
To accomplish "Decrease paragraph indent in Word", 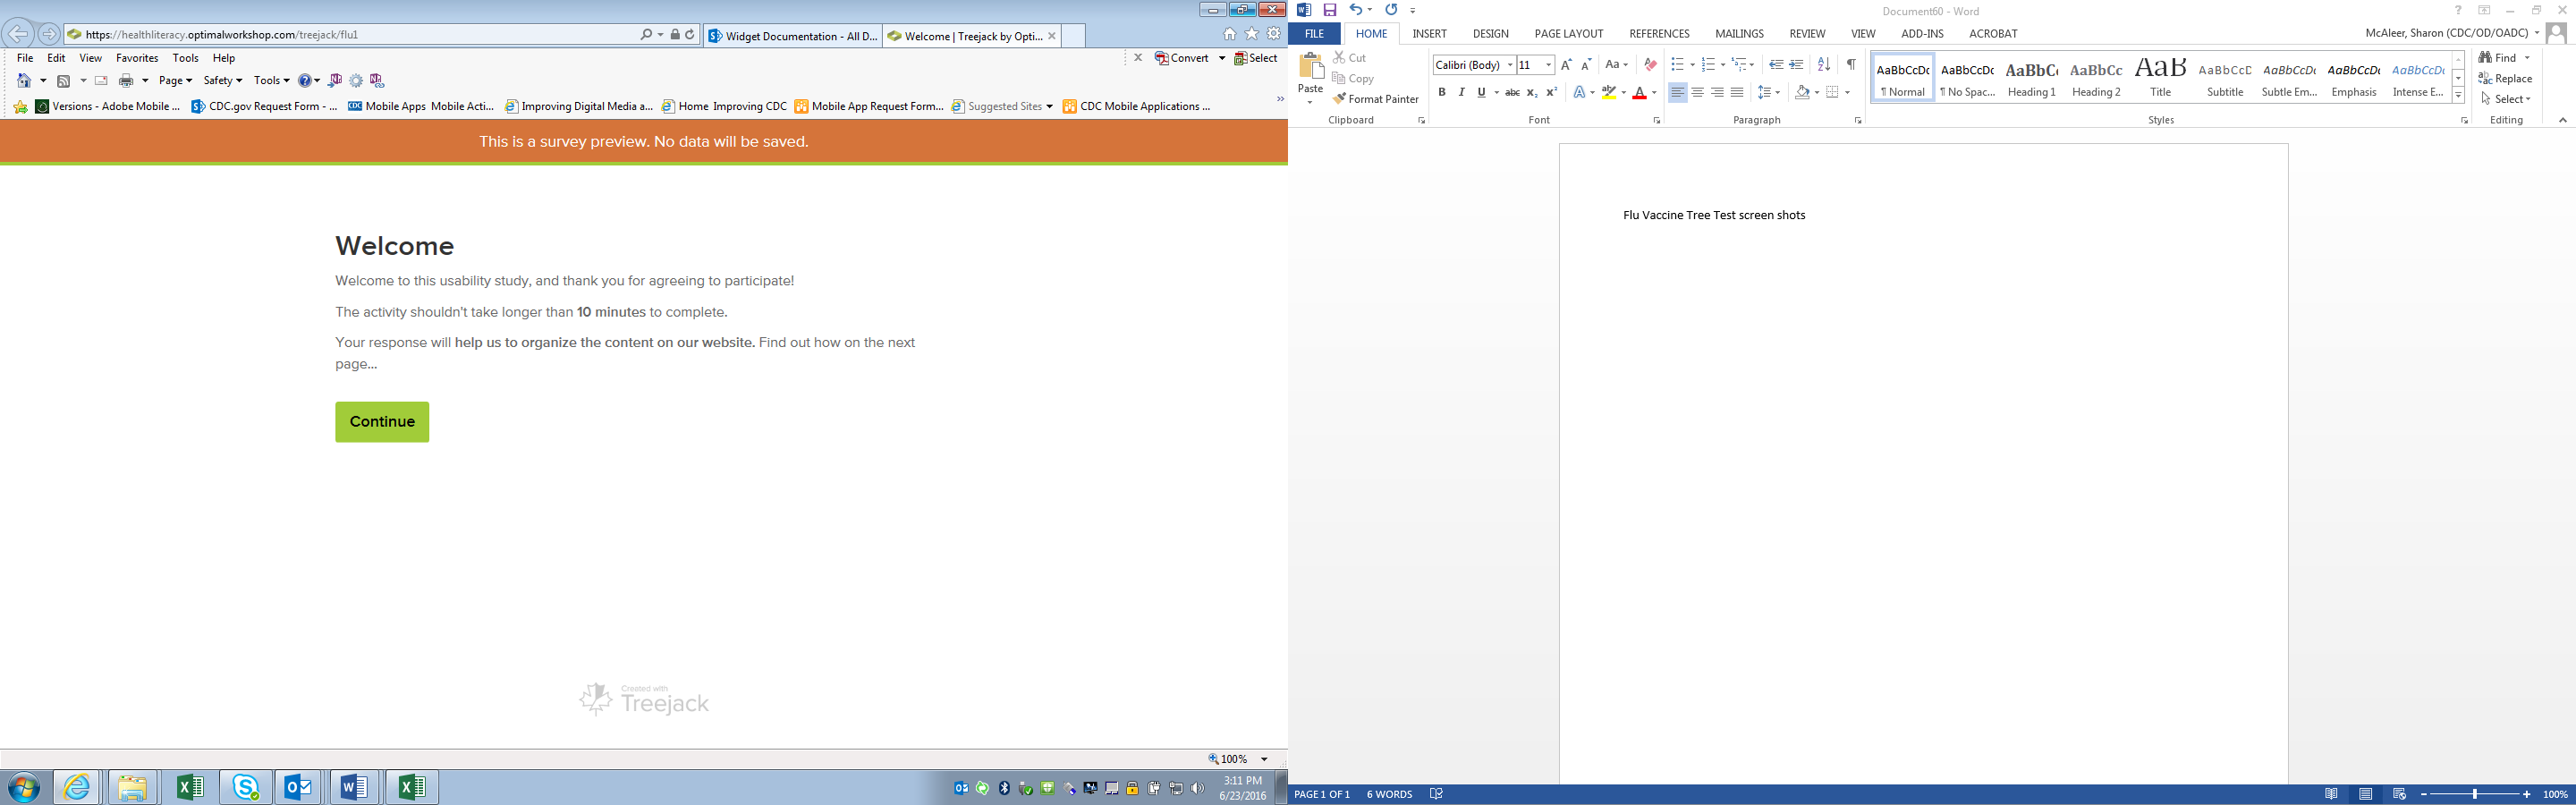I will (x=1776, y=65).
